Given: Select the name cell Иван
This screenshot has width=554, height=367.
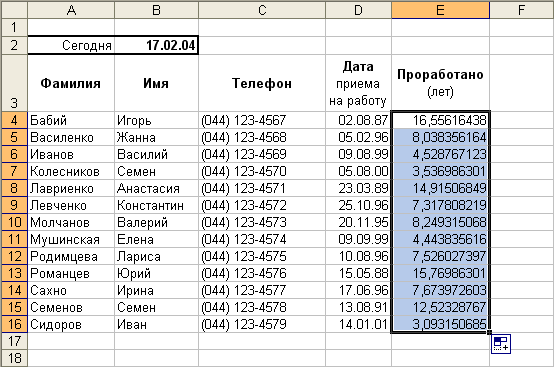Looking at the screenshot, I should coord(157,324).
